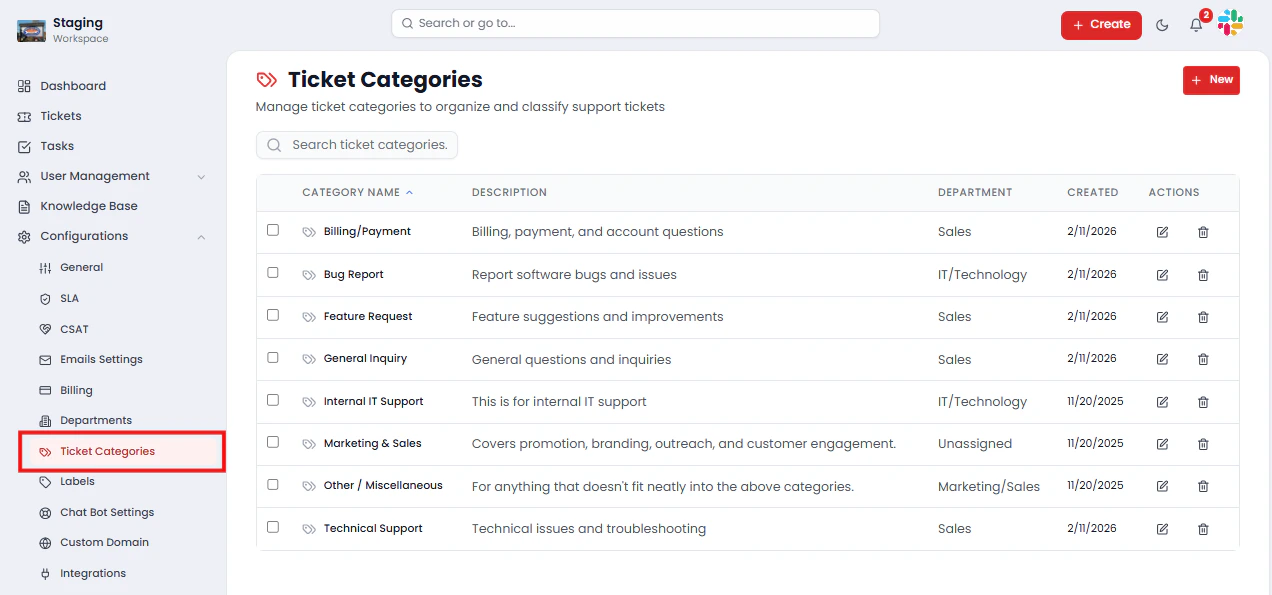Focus the Search ticket categories field
Image resolution: width=1272 pixels, height=595 pixels.
368,145
